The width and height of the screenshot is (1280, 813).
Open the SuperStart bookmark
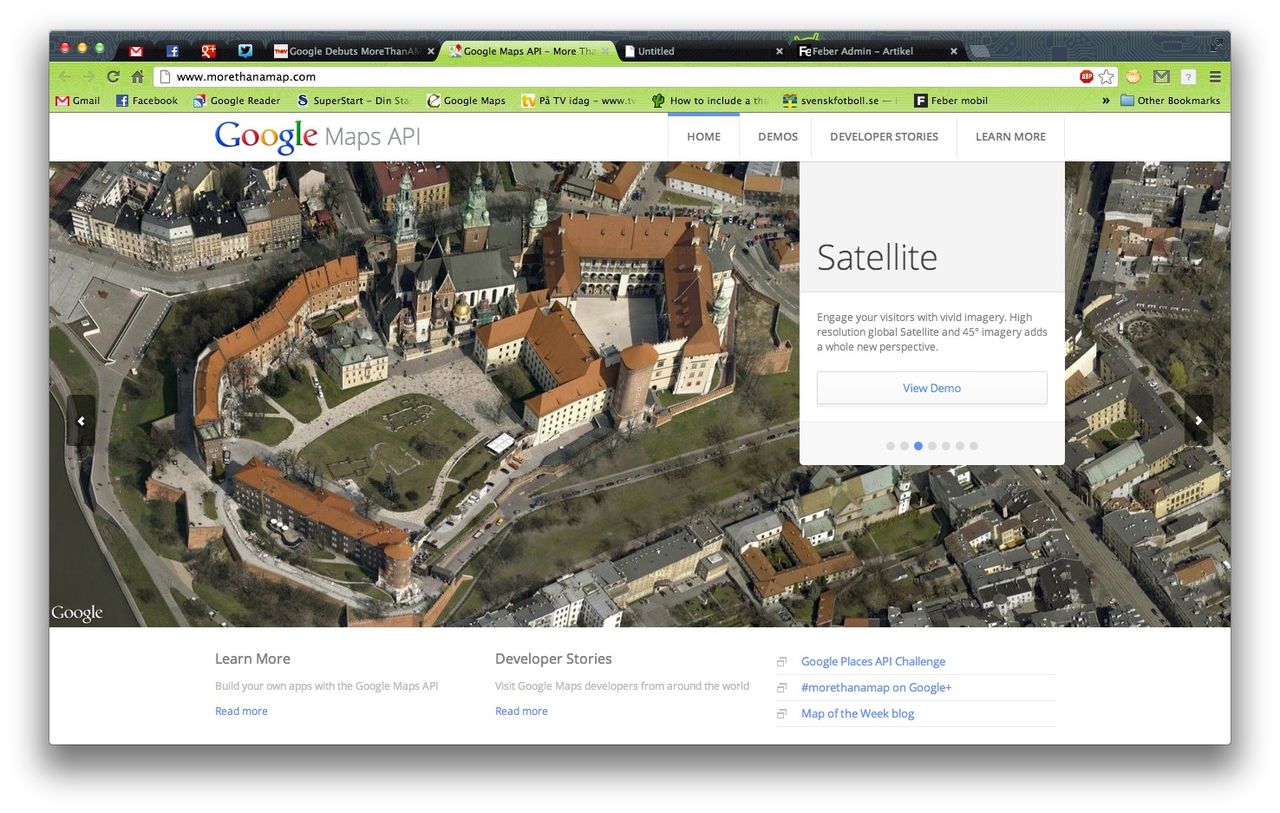tap(354, 100)
